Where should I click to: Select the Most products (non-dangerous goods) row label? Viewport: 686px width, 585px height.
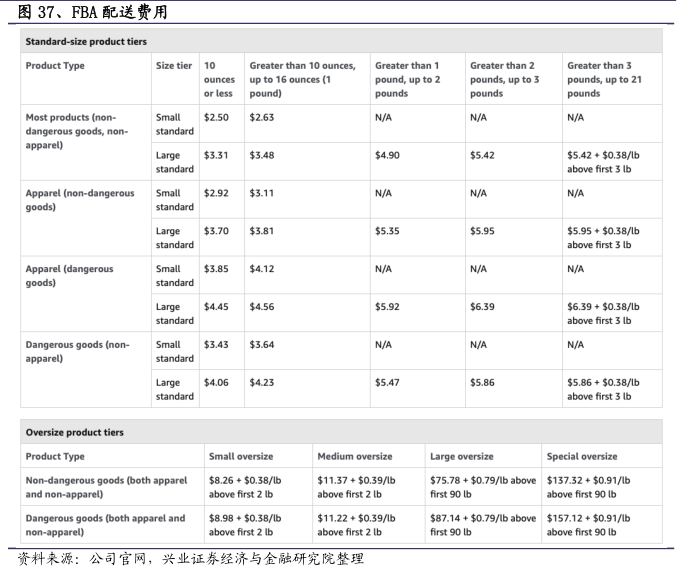77,131
